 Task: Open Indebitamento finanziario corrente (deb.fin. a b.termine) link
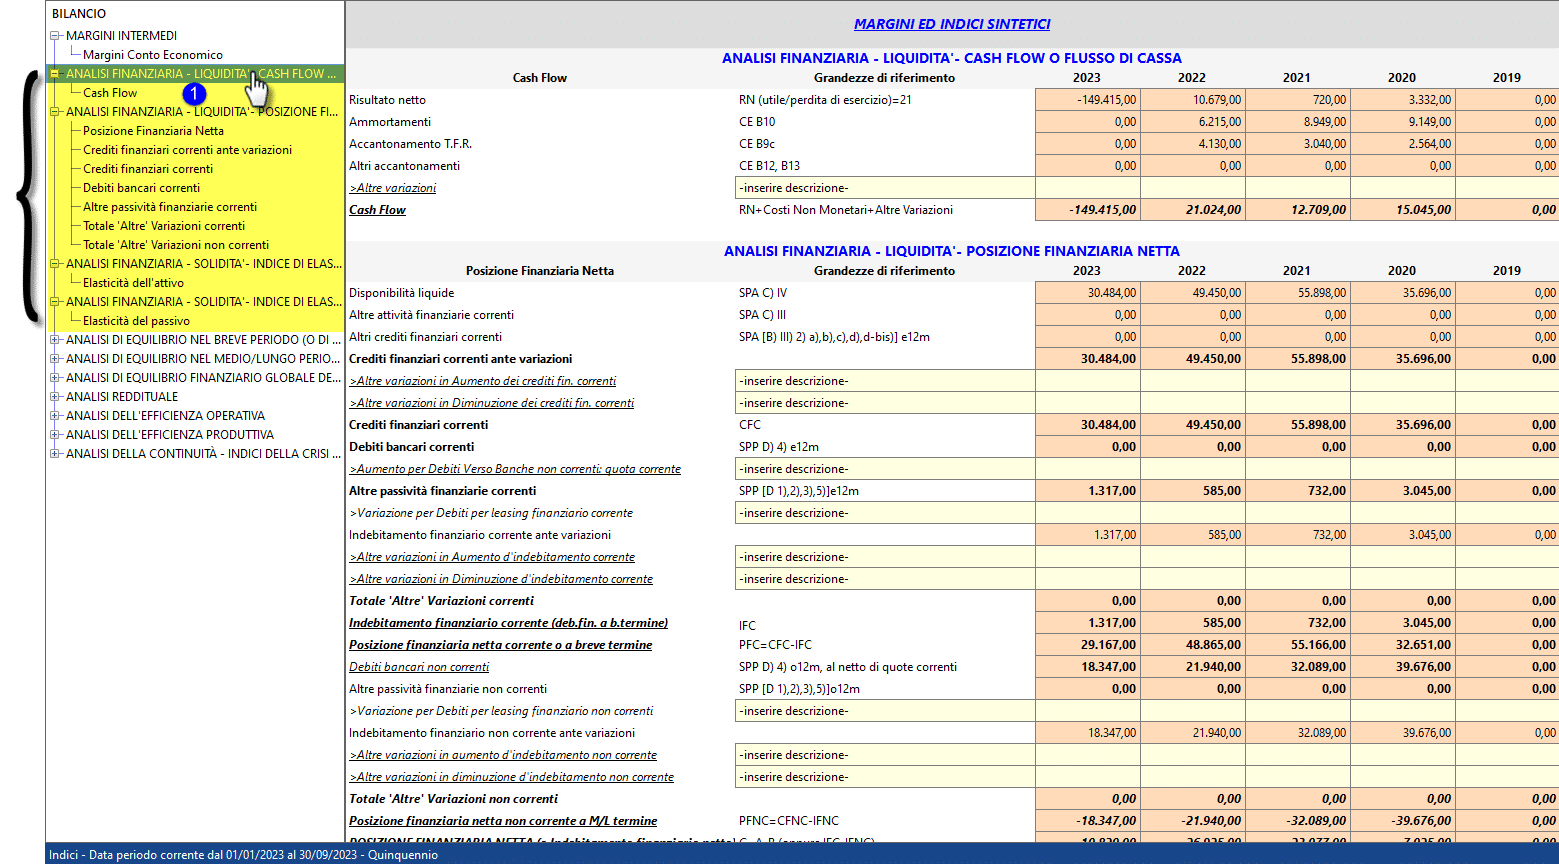point(508,623)
